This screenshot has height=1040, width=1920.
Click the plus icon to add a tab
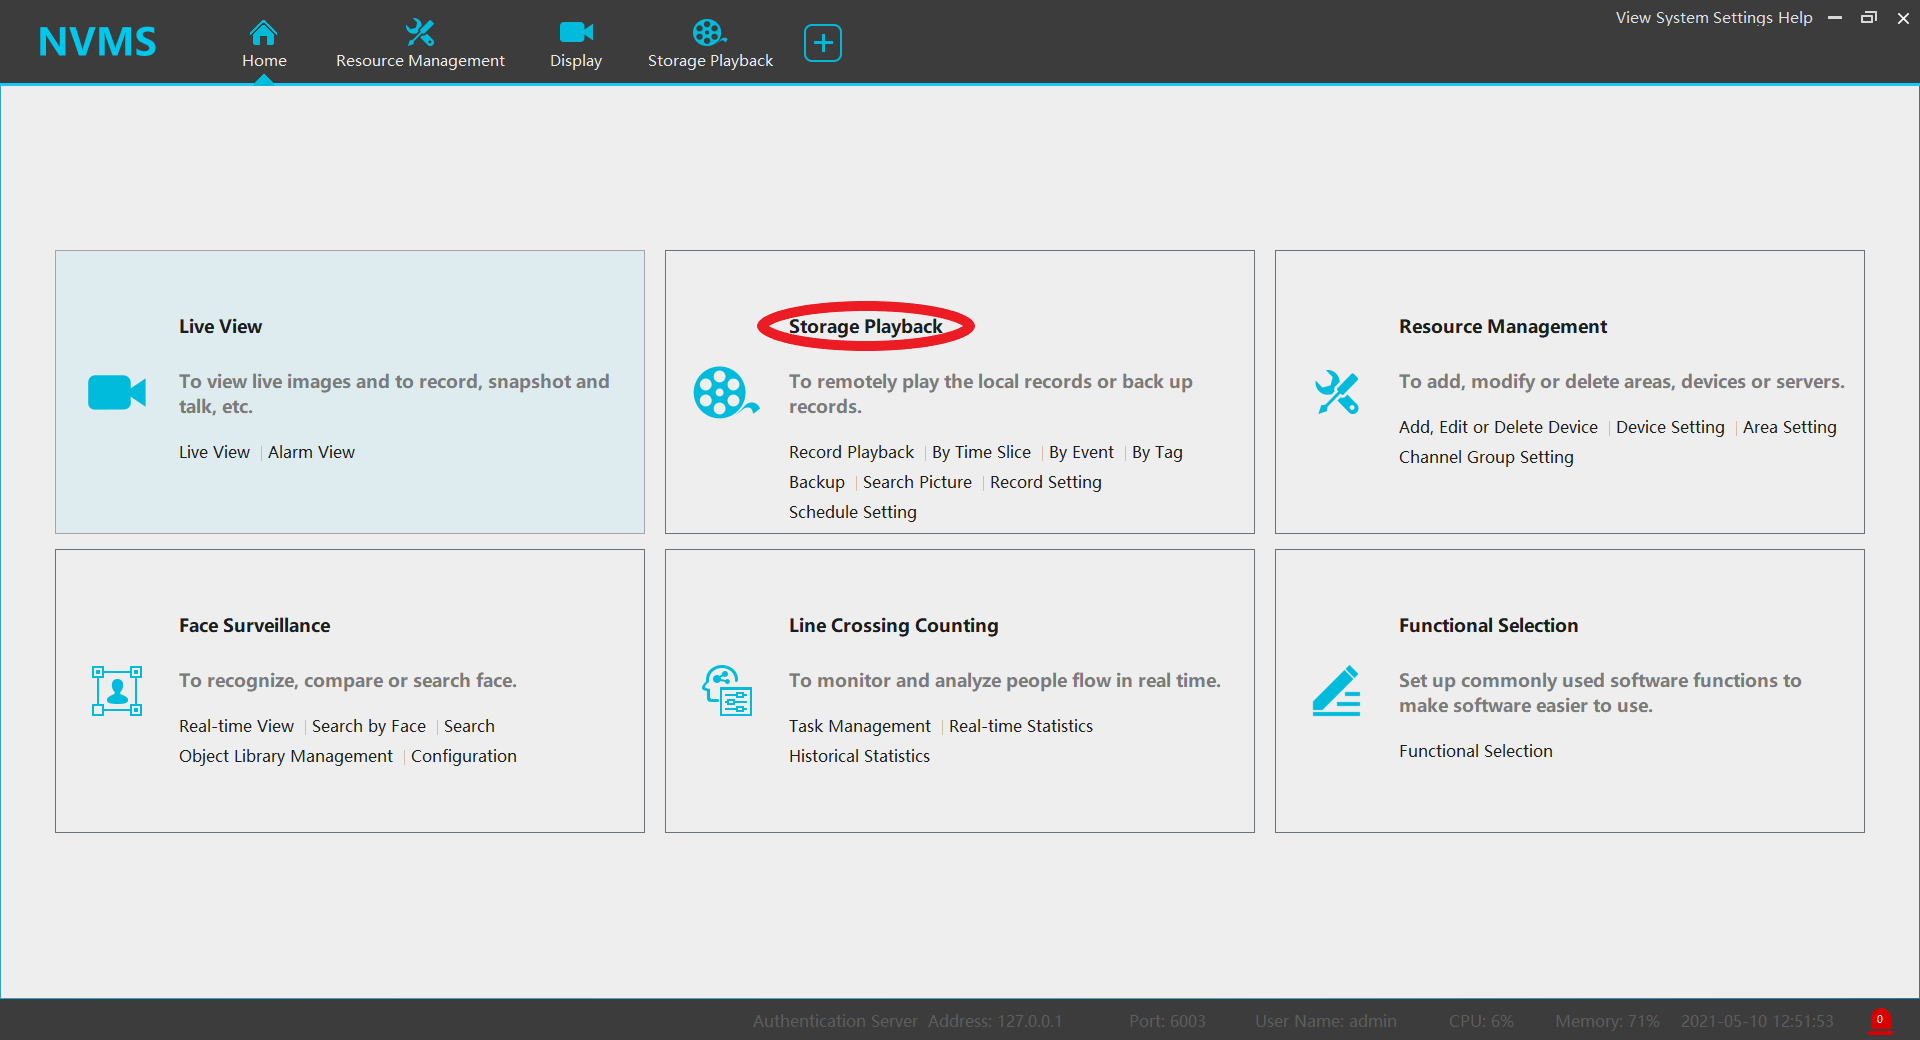coord(822,43)
